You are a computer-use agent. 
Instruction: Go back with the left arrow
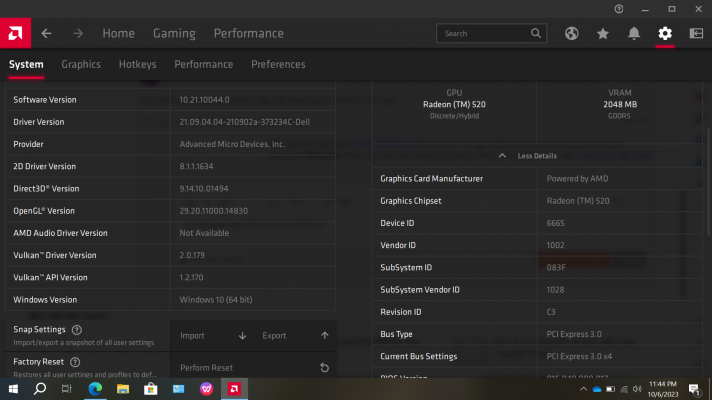(x=46, y=33)
